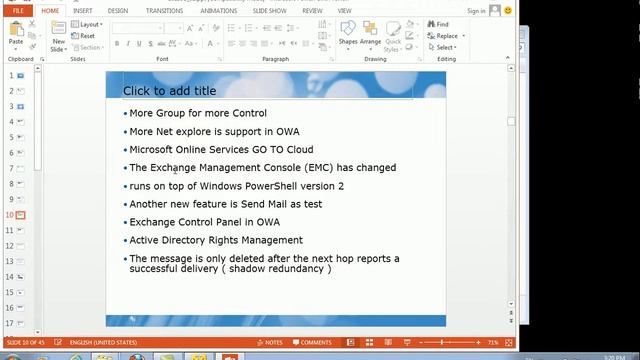Click the Format Painter brush icon
Viewport: 640px width, 360px height.
(32, 47)
